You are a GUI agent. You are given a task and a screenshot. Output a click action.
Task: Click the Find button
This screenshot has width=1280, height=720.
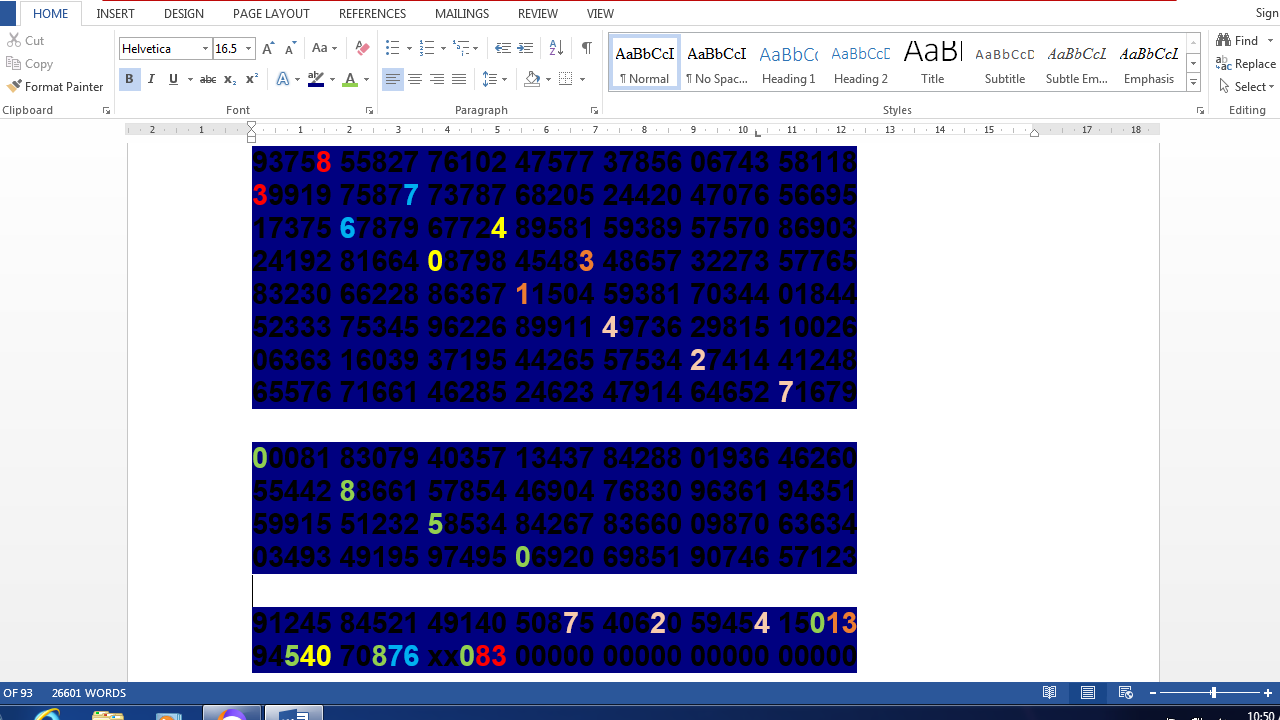click(x=1238, y=41)
